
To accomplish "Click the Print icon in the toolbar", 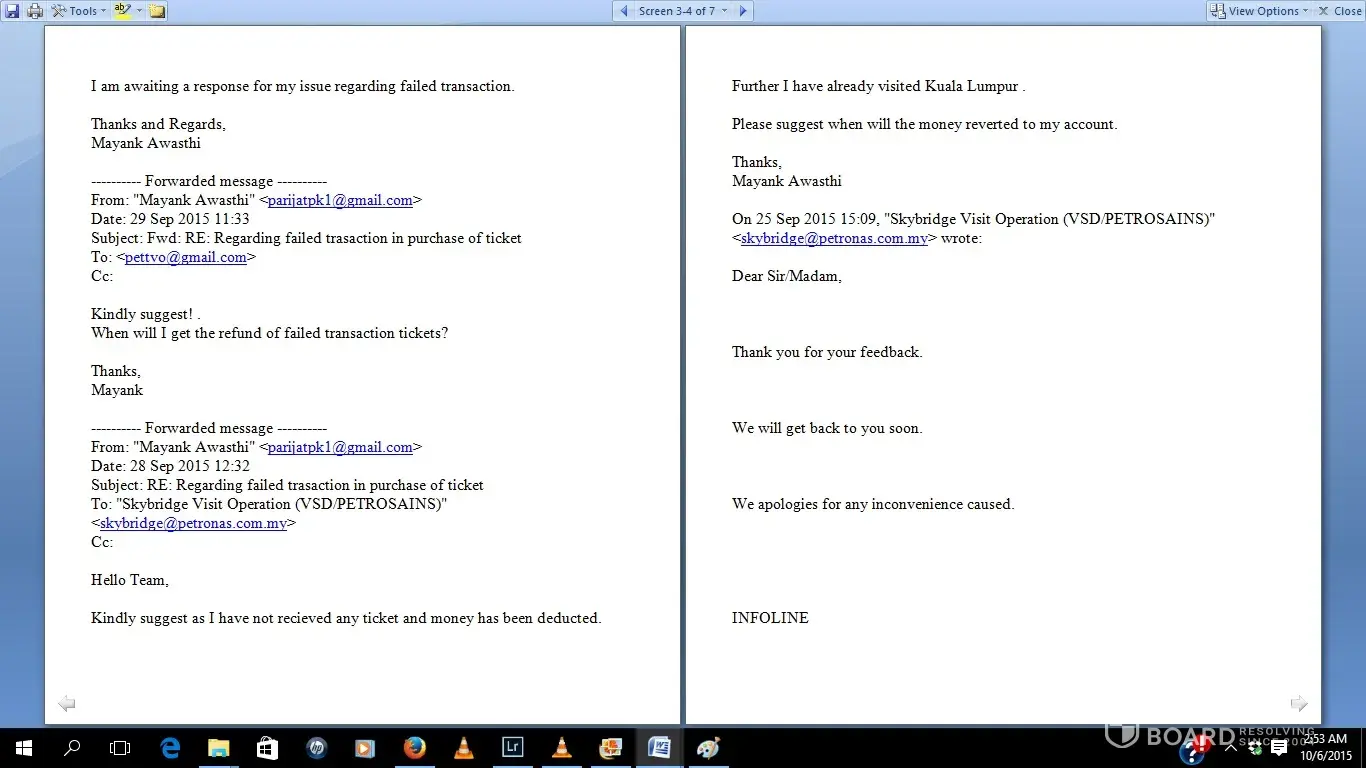I will tap(35, 11).
